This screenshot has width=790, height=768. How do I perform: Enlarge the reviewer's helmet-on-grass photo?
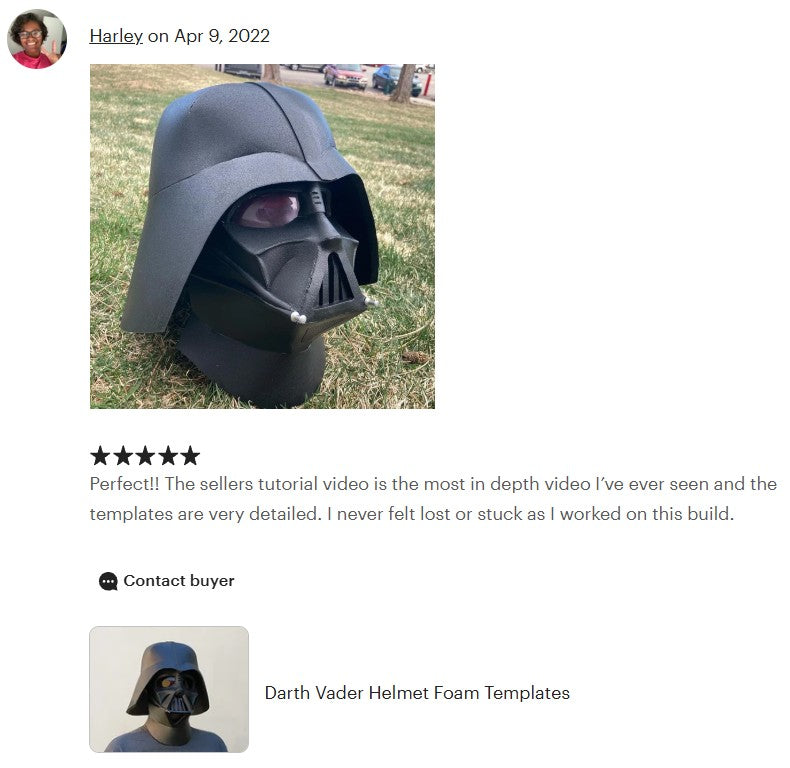tap(262, 236)
